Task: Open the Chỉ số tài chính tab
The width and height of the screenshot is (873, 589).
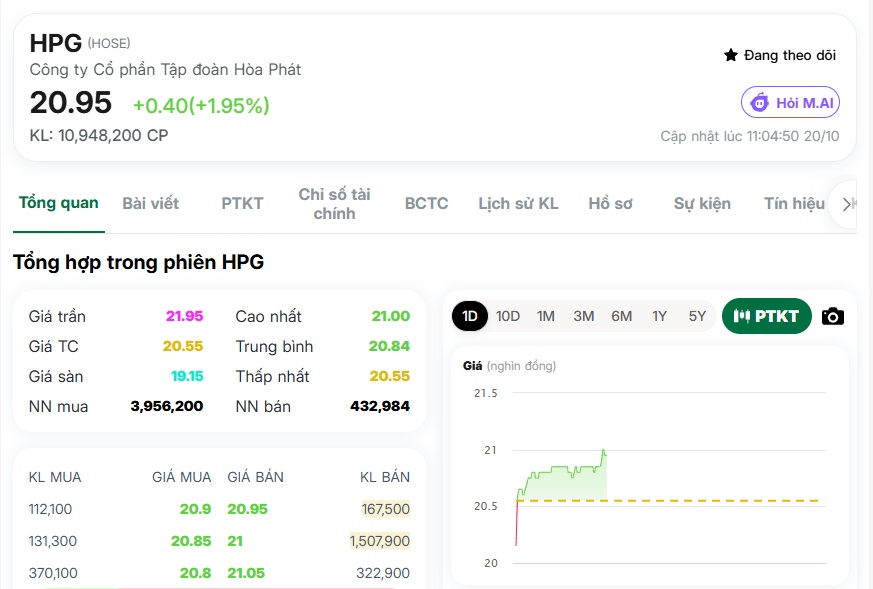Action: (x=334, y=204)
